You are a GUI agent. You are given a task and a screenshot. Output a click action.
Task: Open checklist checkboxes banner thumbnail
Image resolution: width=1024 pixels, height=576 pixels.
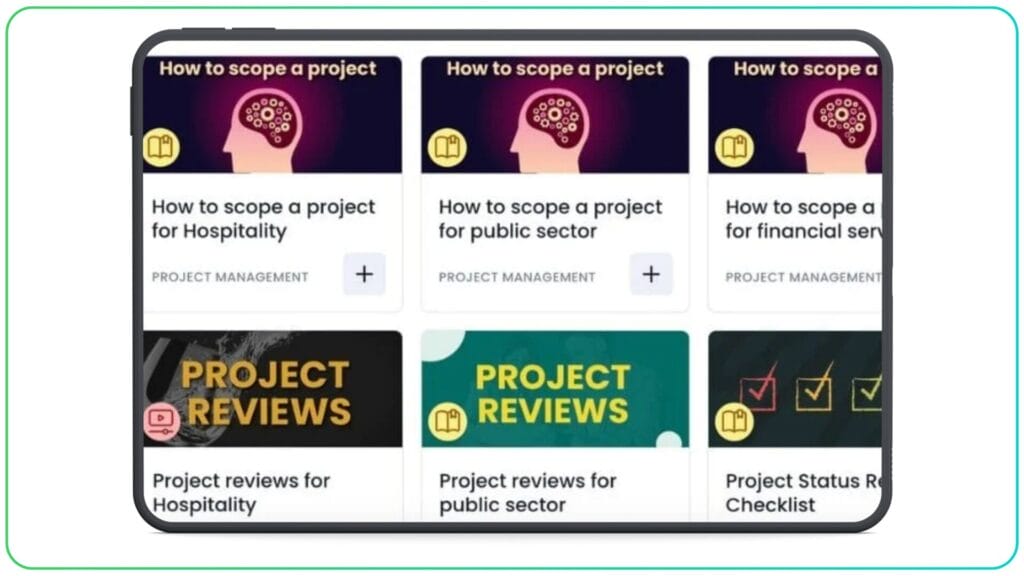pyautogui.click(x=795, y=389)
